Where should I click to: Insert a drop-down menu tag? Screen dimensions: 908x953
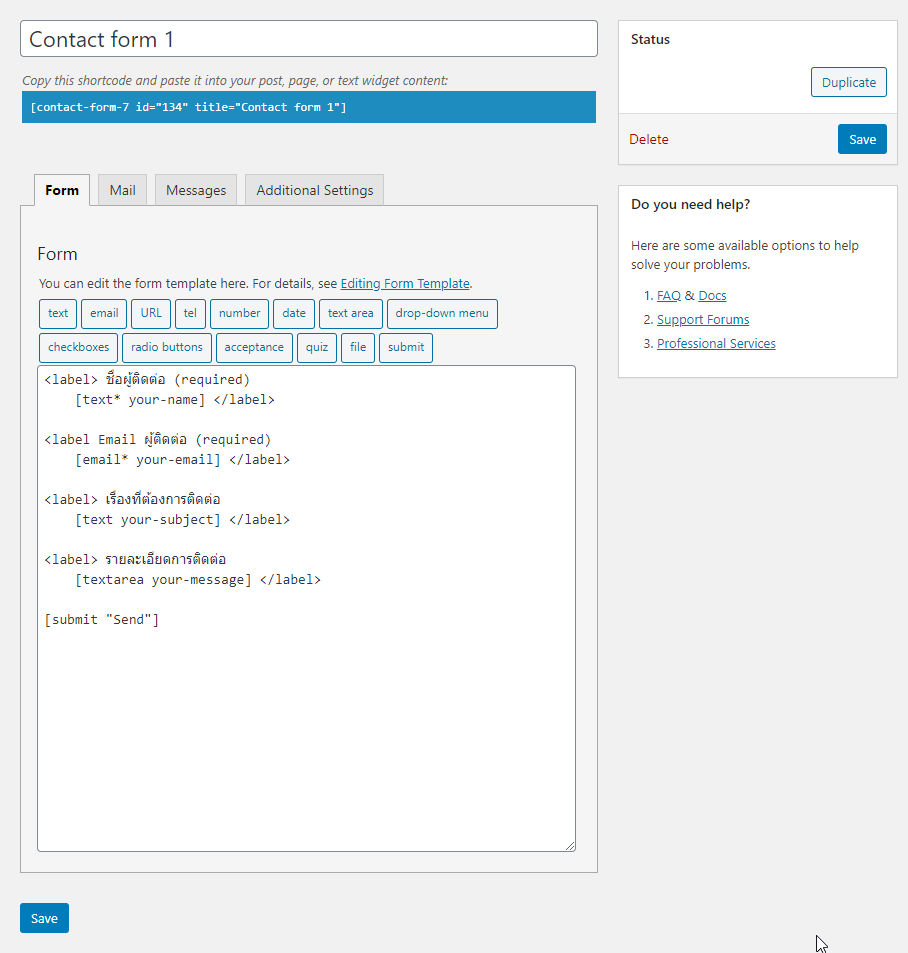click(442, 314)
